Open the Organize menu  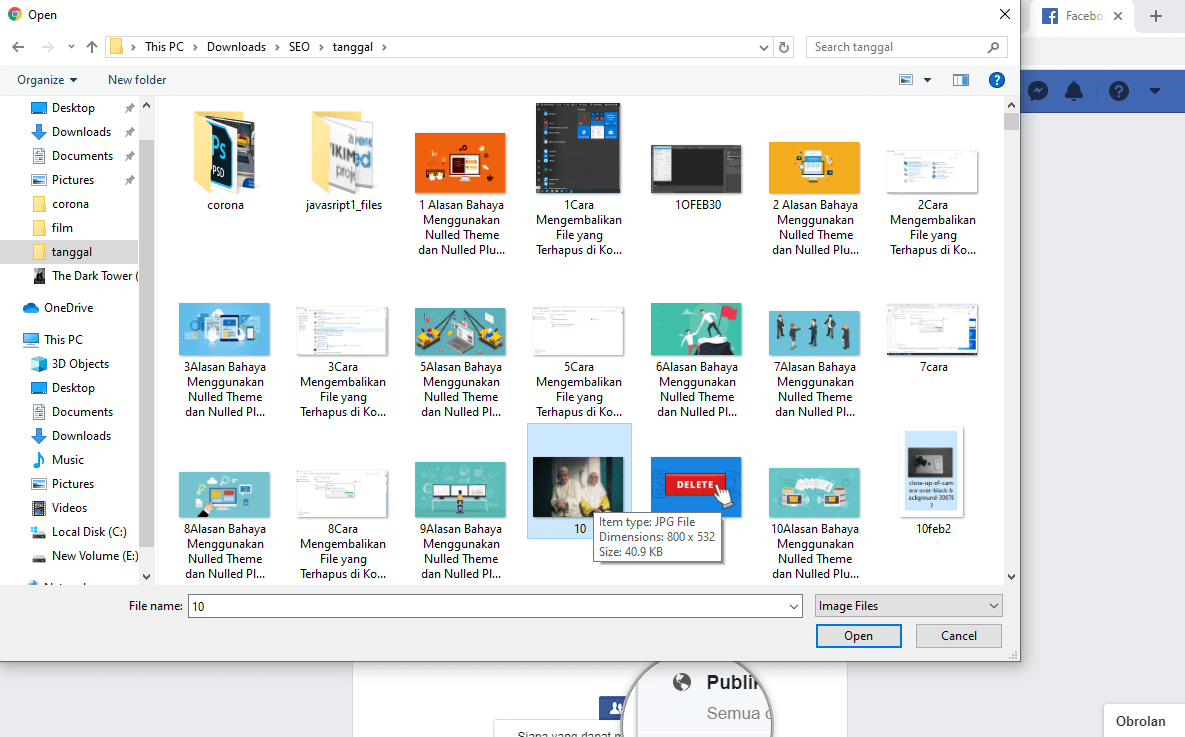[x=47, y=80]
